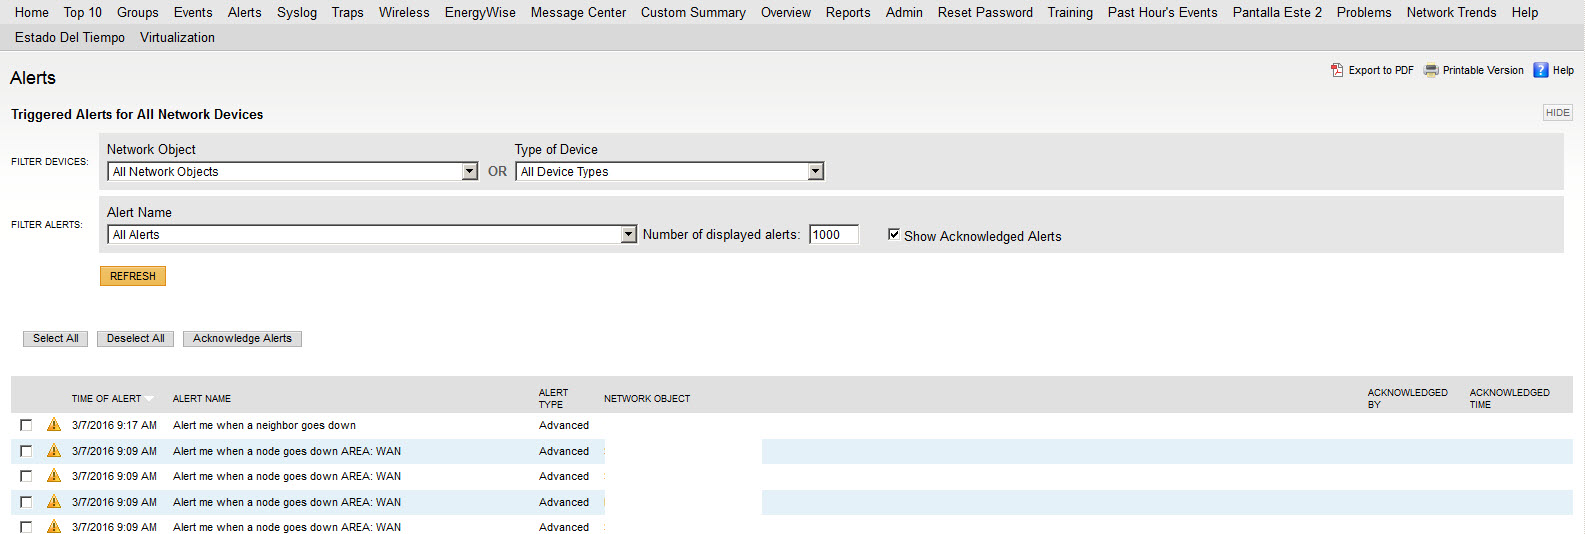Toggle Show Acknowledged Alerts checkbox
The height and width of the screenshot is (534, 1585).
pos(894,234)
